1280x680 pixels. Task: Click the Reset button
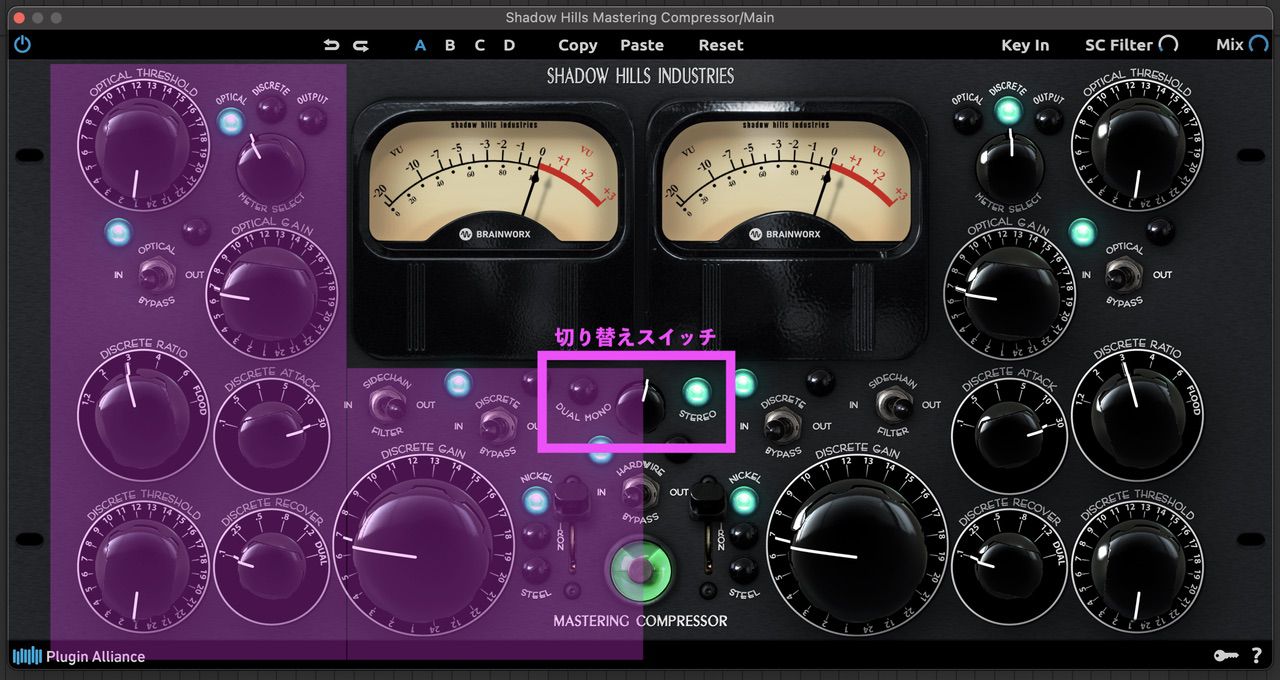coord(720,45)
